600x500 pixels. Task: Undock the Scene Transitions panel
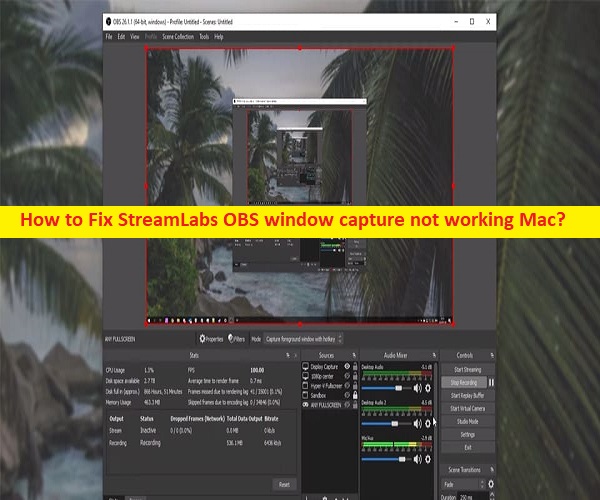point(492,469)
